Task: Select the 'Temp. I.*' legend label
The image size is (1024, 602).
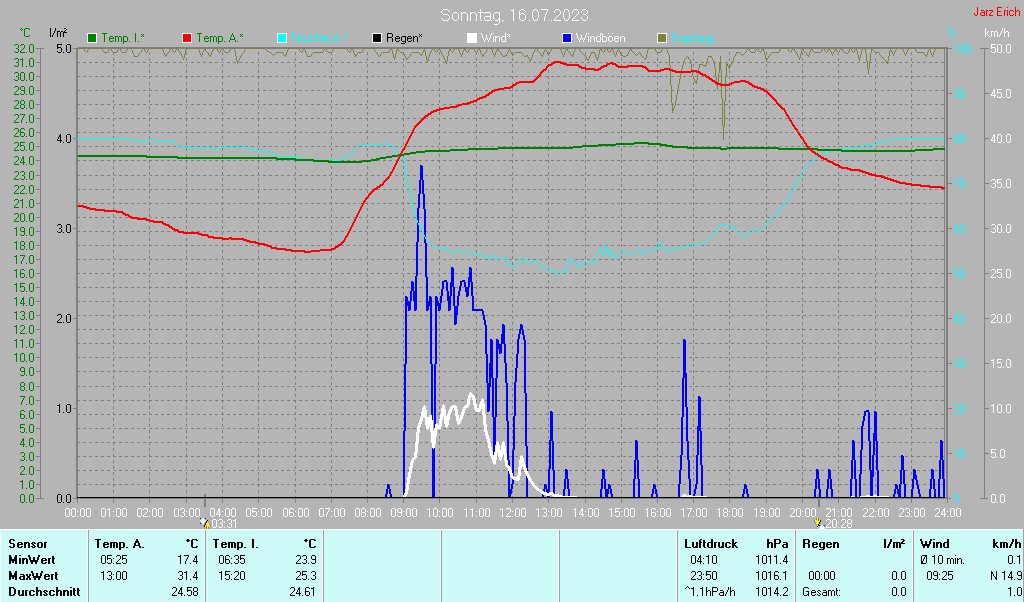Action: coord(123,39)
